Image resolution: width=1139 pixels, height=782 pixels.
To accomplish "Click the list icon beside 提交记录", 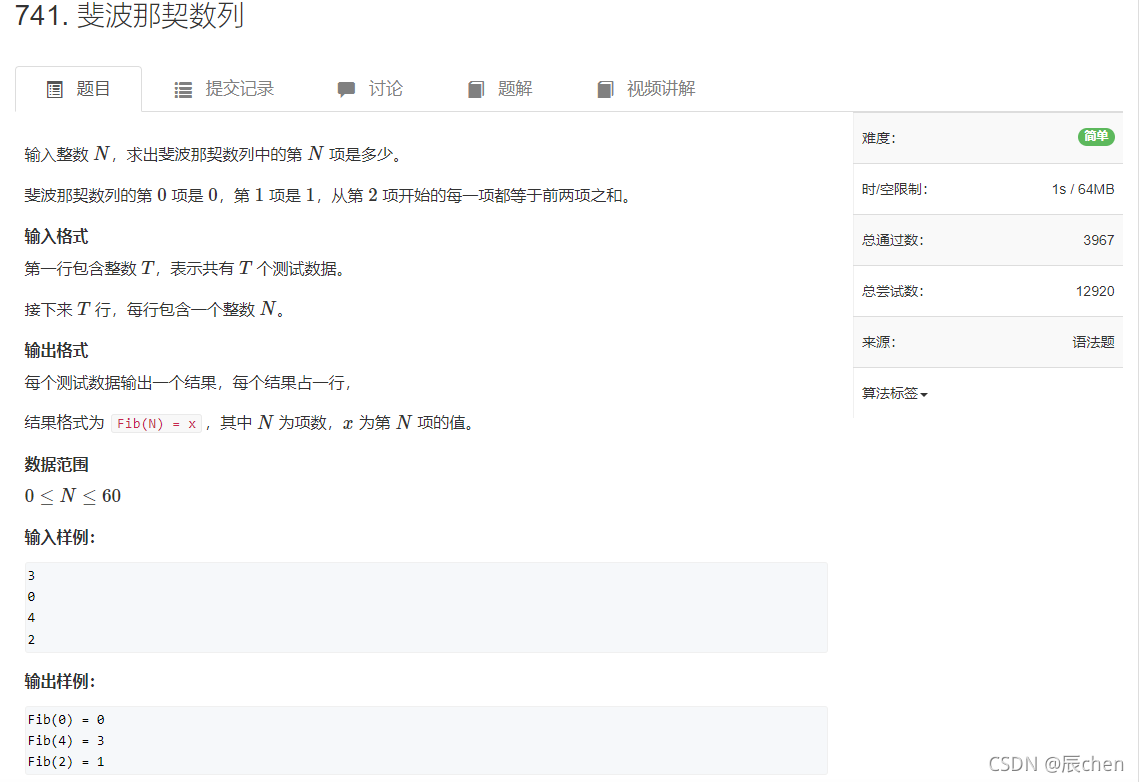I will (182, 88).
